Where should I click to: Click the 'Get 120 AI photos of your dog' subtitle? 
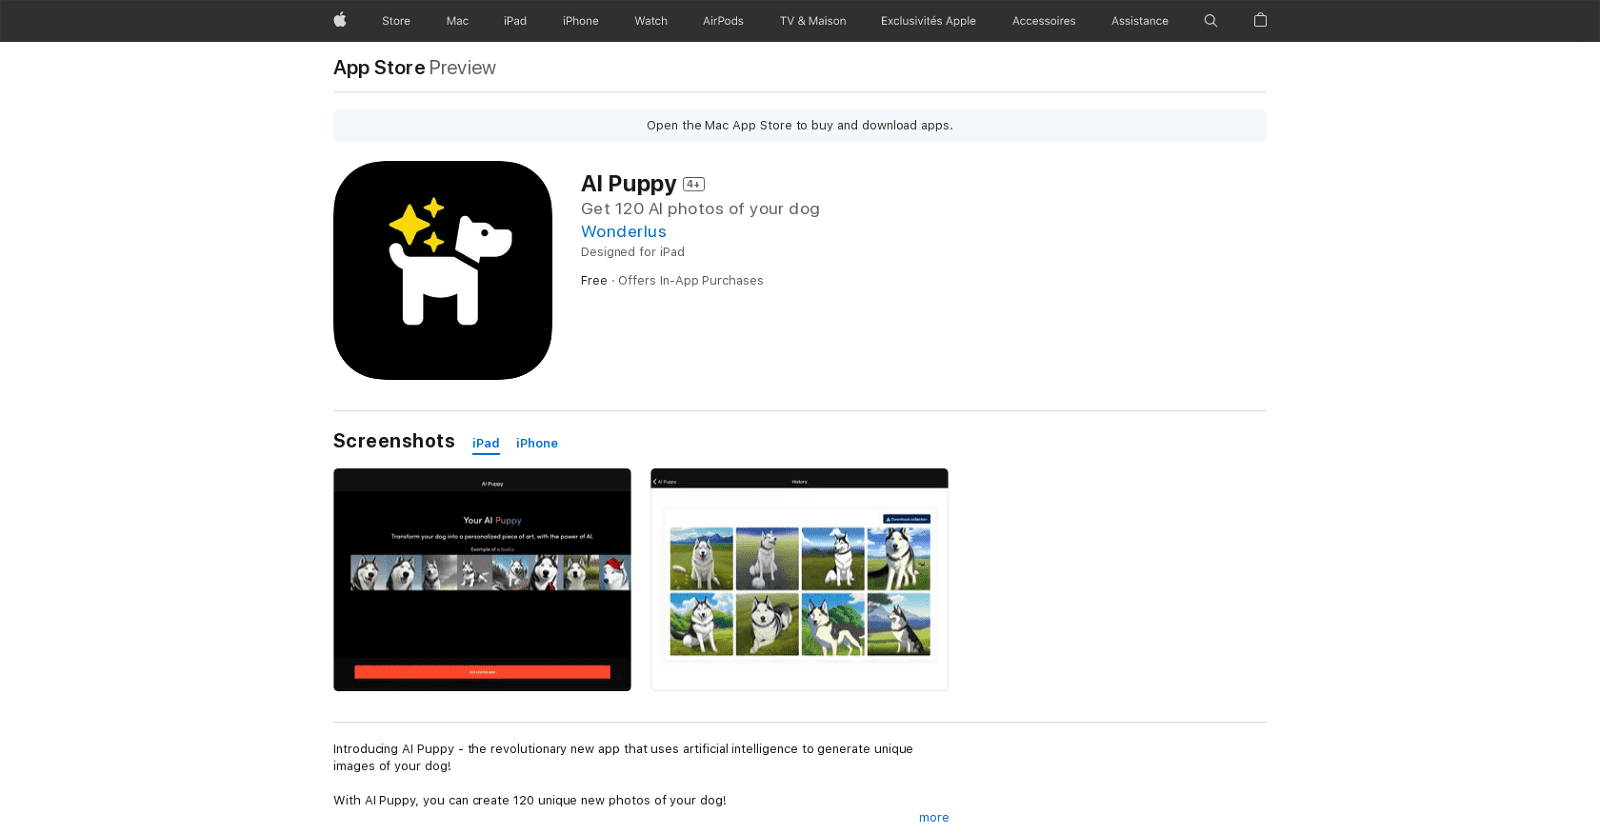point(700,209)
